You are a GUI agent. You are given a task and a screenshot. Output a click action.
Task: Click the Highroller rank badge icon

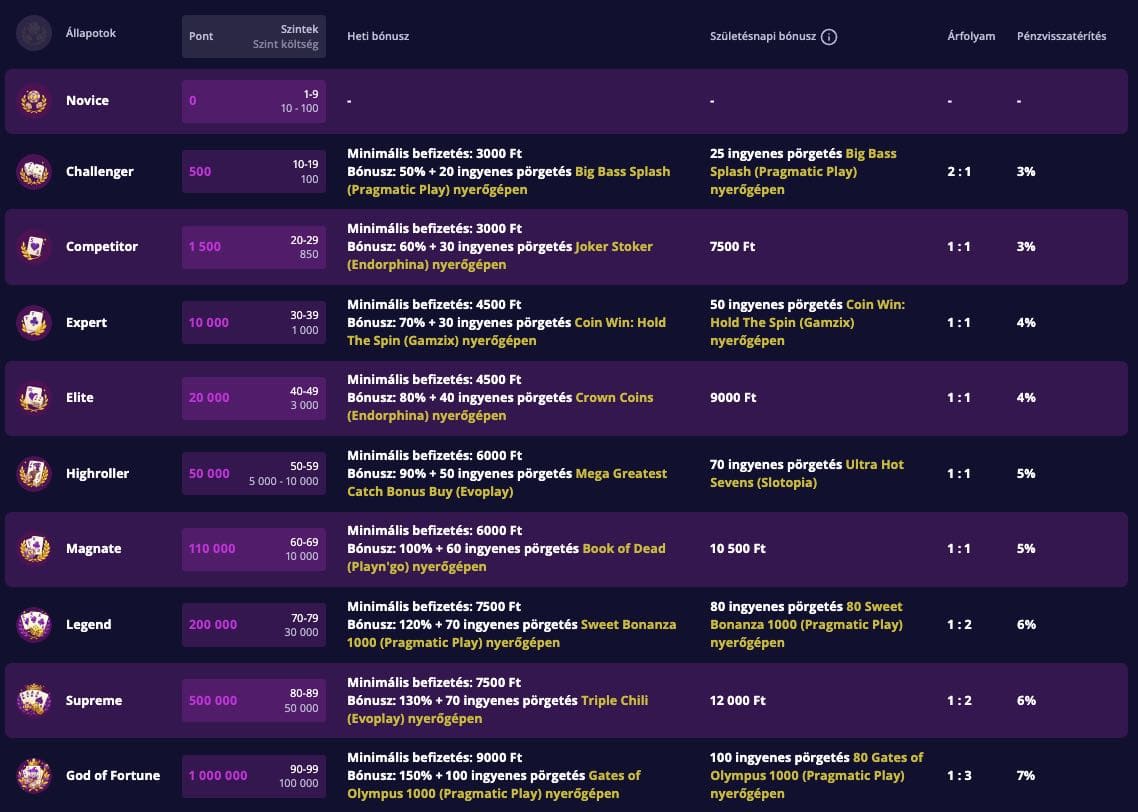pos(34,474)
